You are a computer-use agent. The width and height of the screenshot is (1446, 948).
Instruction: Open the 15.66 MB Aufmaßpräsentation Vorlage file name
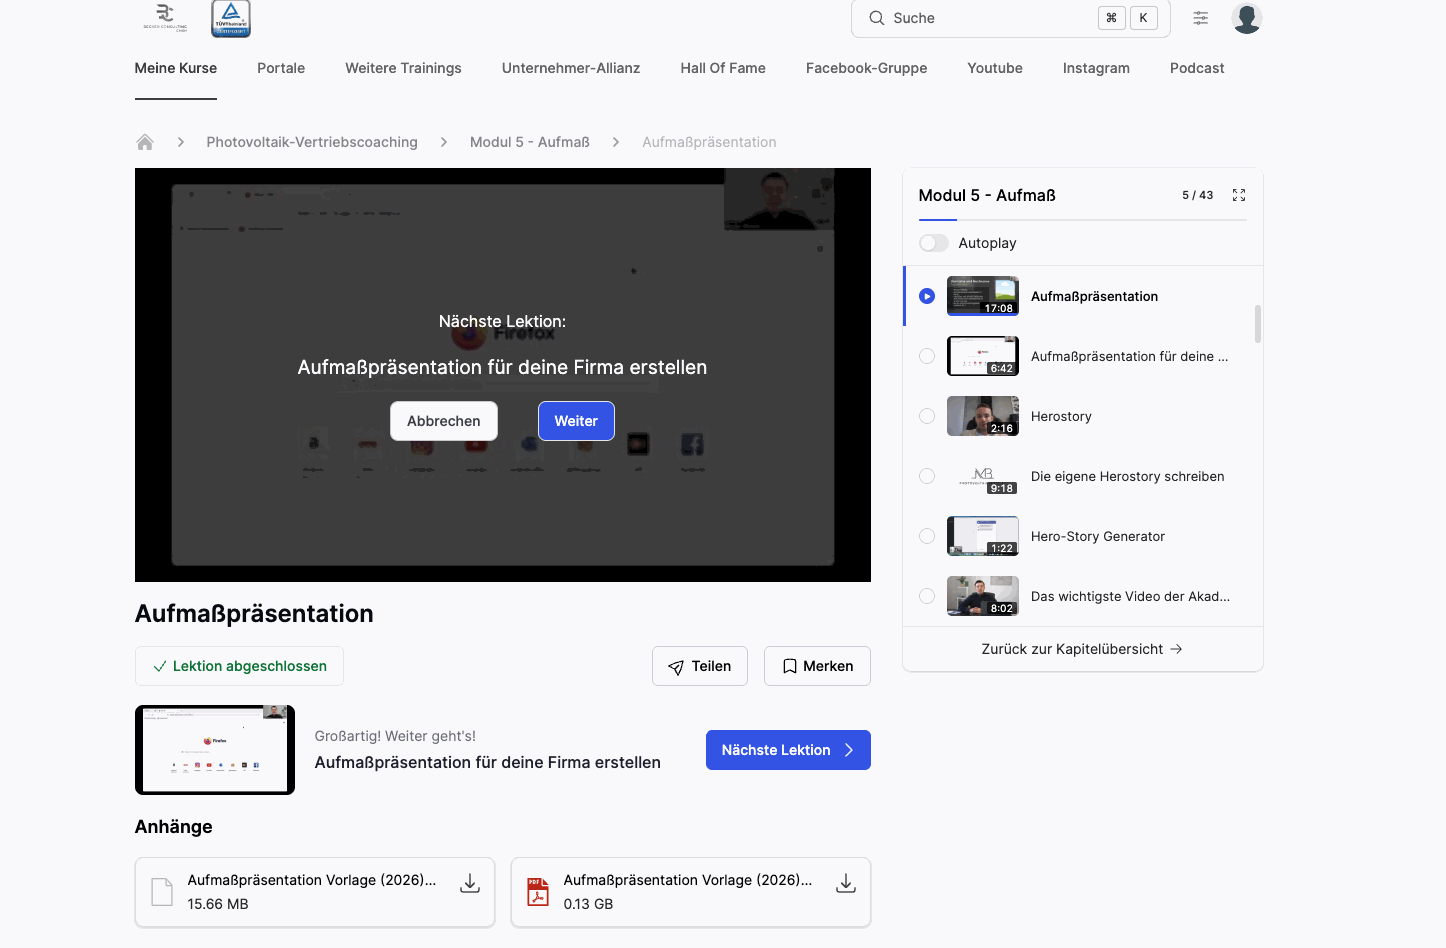click(x=312, y=880)
